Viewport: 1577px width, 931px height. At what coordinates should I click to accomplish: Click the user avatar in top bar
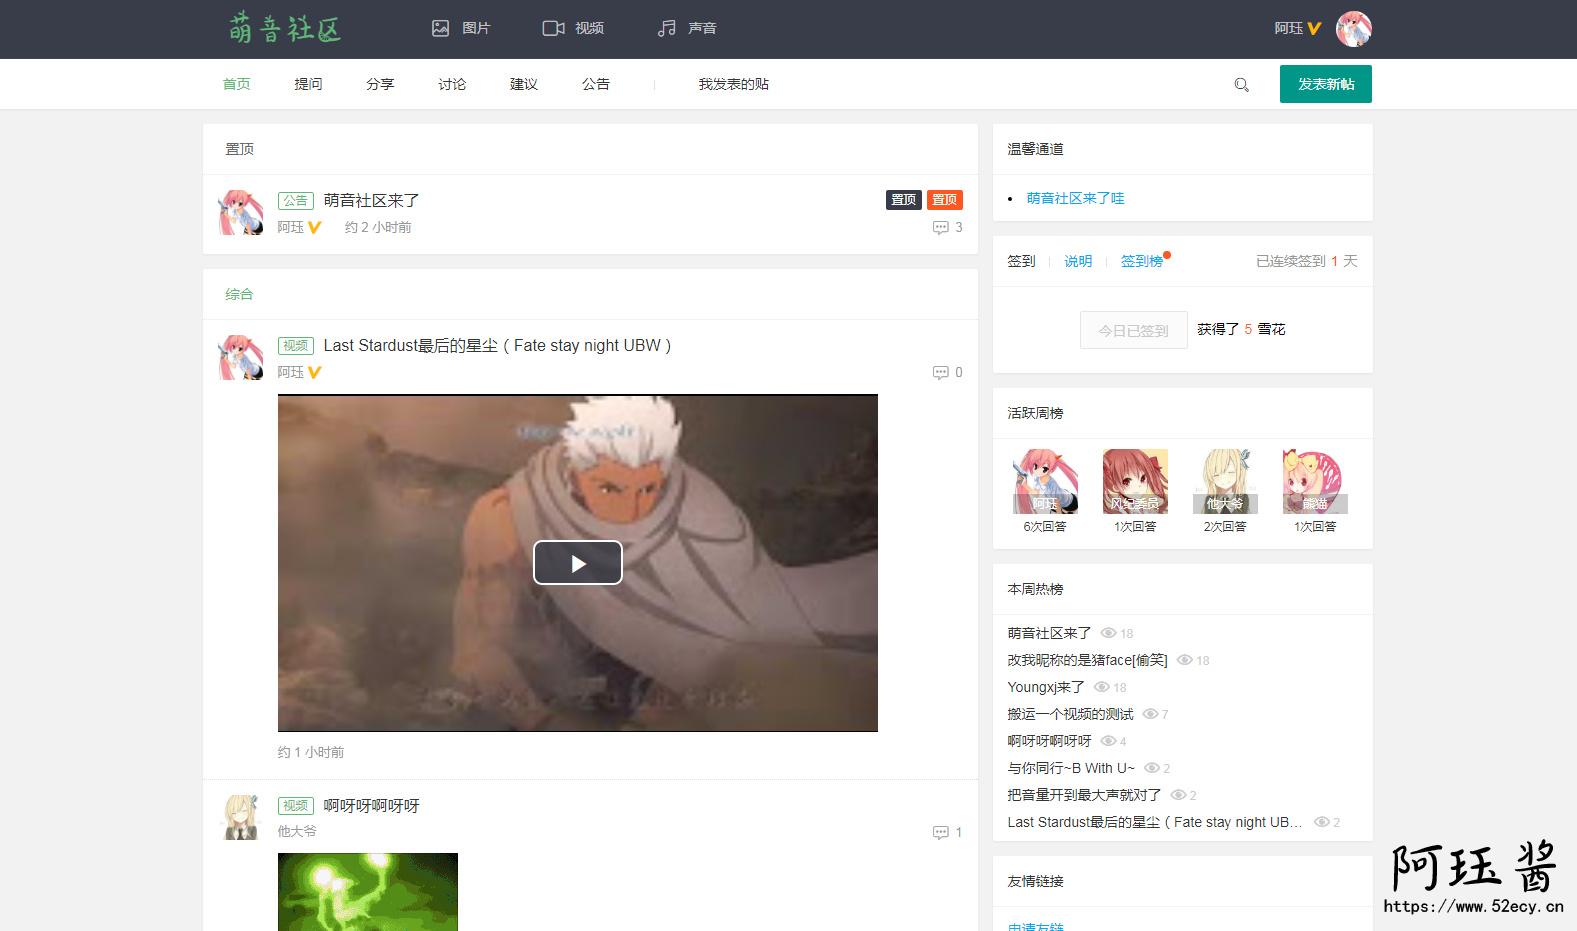coord(1353,29)
